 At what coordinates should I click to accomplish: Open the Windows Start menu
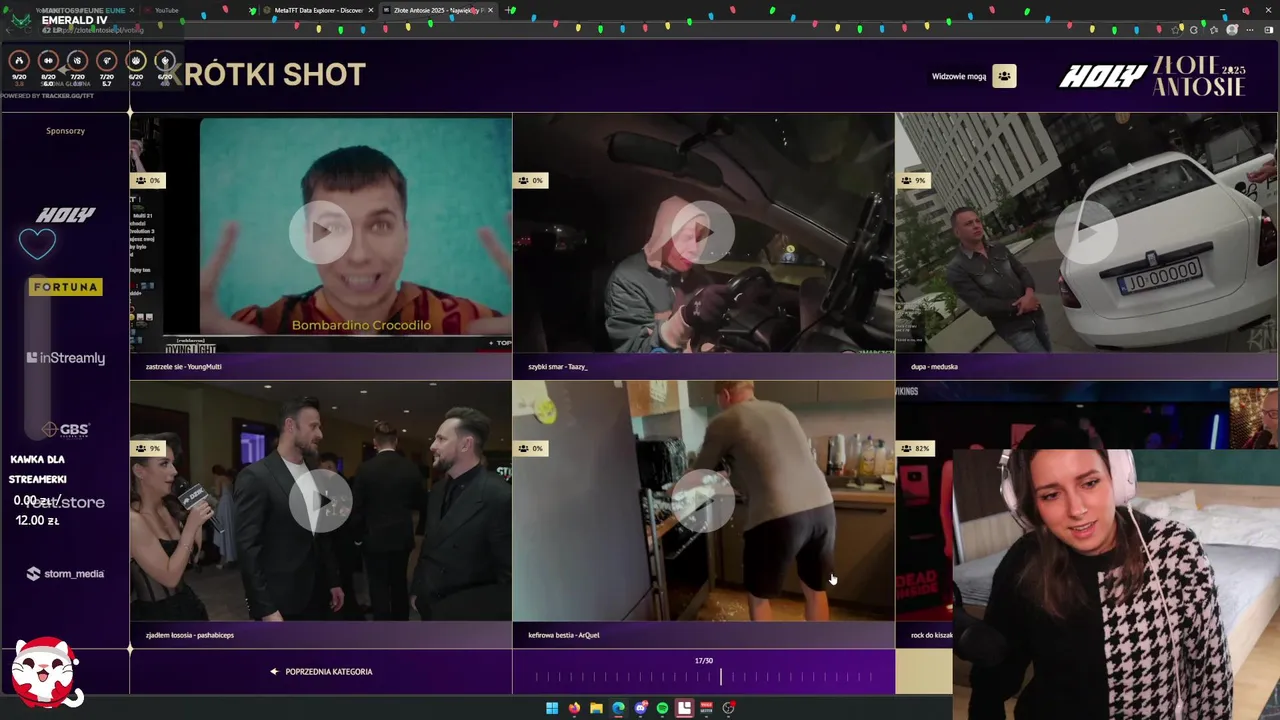(x=552, y=708)
